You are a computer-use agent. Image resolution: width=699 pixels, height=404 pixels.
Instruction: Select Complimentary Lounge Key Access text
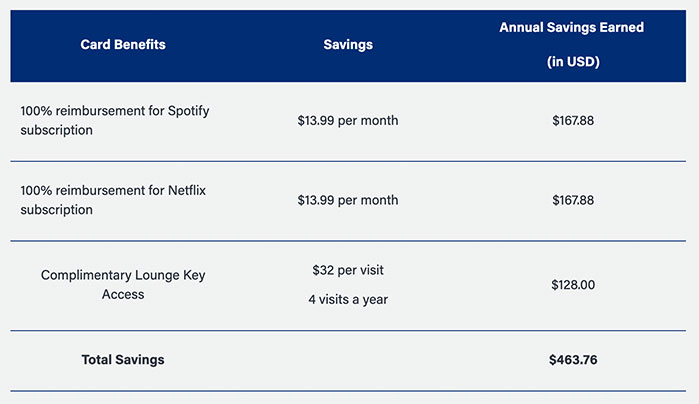click(123, 284)
